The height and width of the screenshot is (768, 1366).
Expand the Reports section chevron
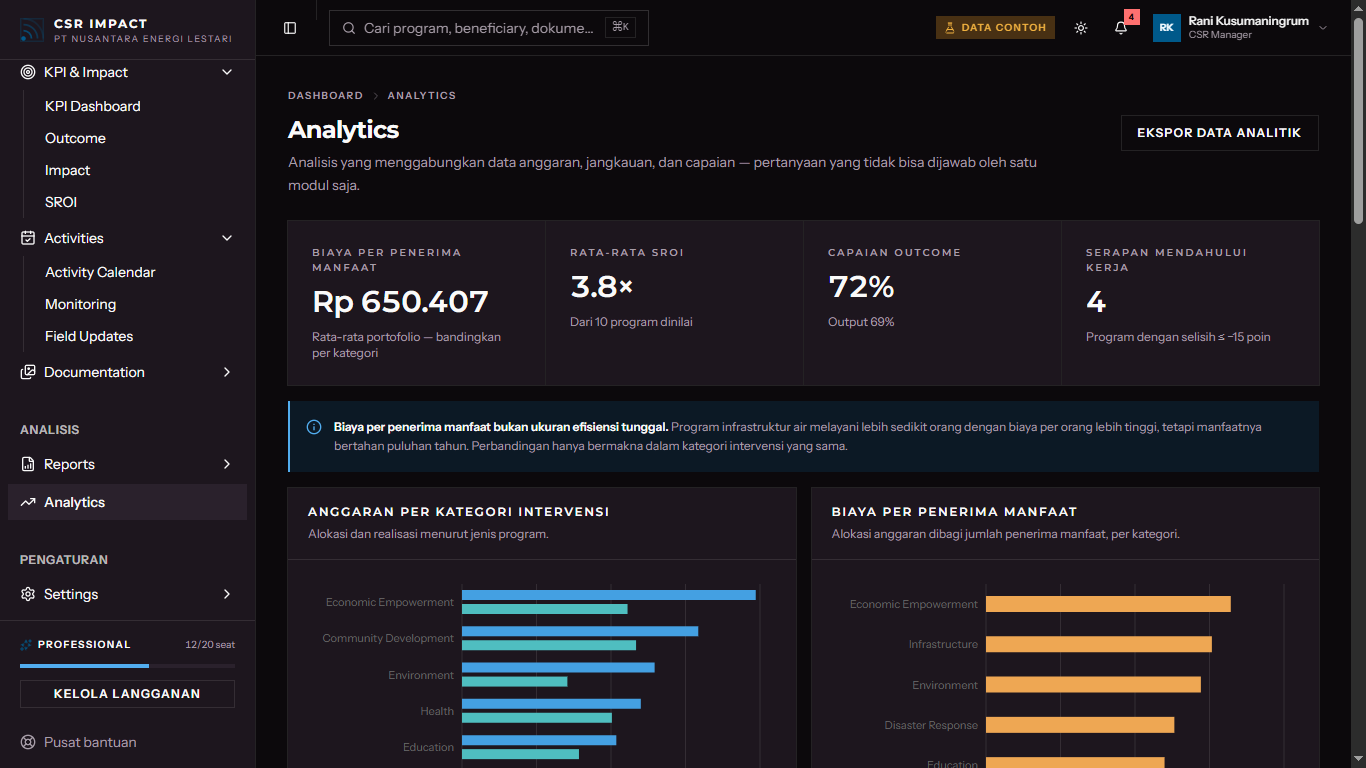pyautogui.click(x=227, y=464)
